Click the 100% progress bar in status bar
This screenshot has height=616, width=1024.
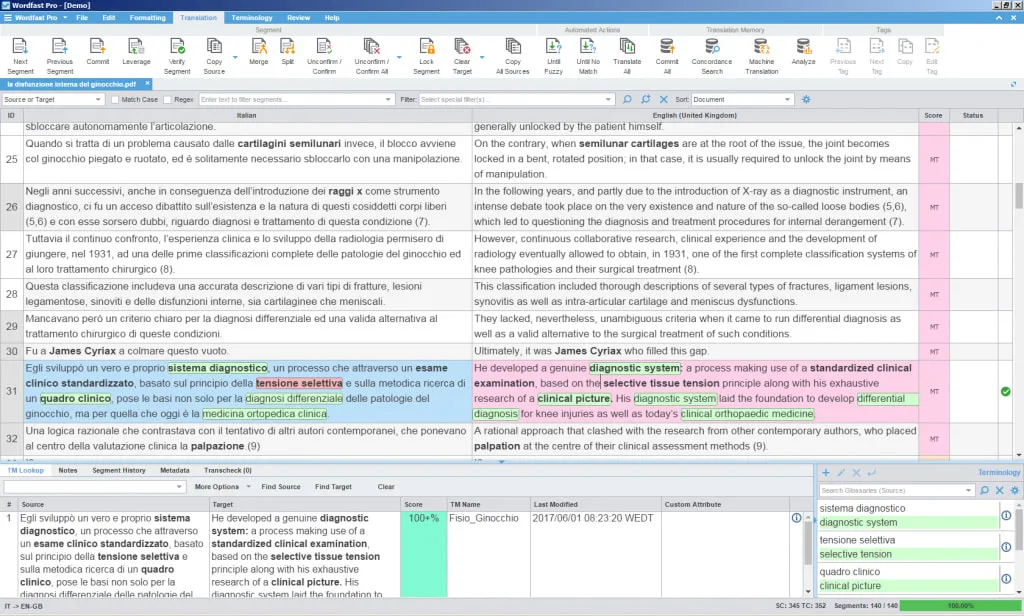[x=961, y=606]
